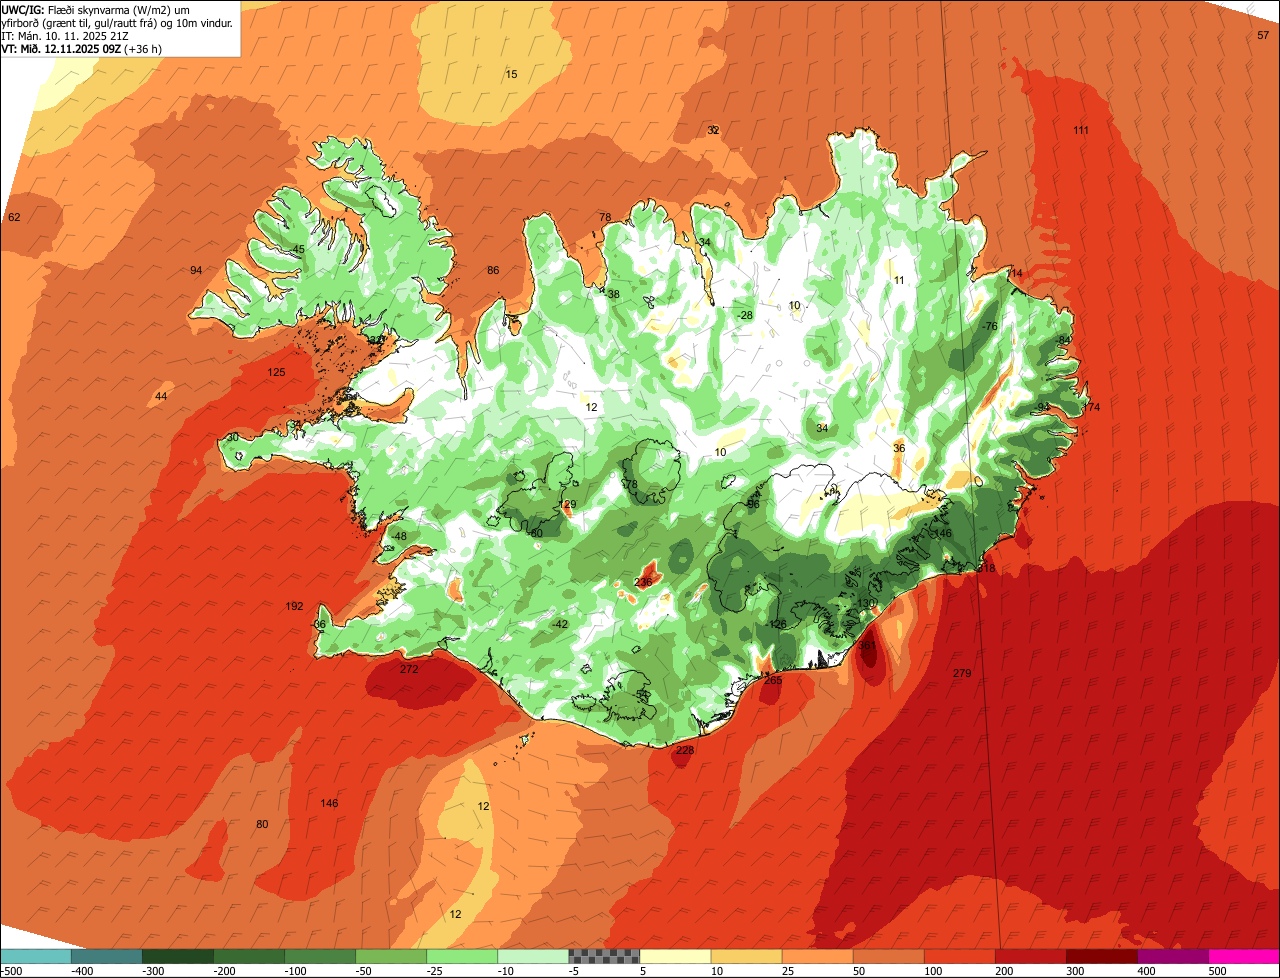Click the value 174 off the east coast
Image resolution: width=1280 pixels, height=978 pixels.
click(1091, 407)
